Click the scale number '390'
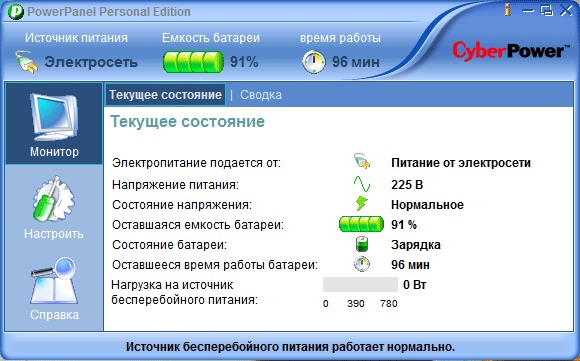 [x=355, y=304]
